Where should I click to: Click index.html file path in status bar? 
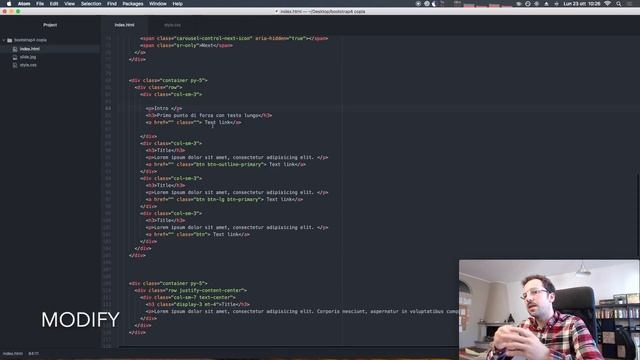pos(13,353)
